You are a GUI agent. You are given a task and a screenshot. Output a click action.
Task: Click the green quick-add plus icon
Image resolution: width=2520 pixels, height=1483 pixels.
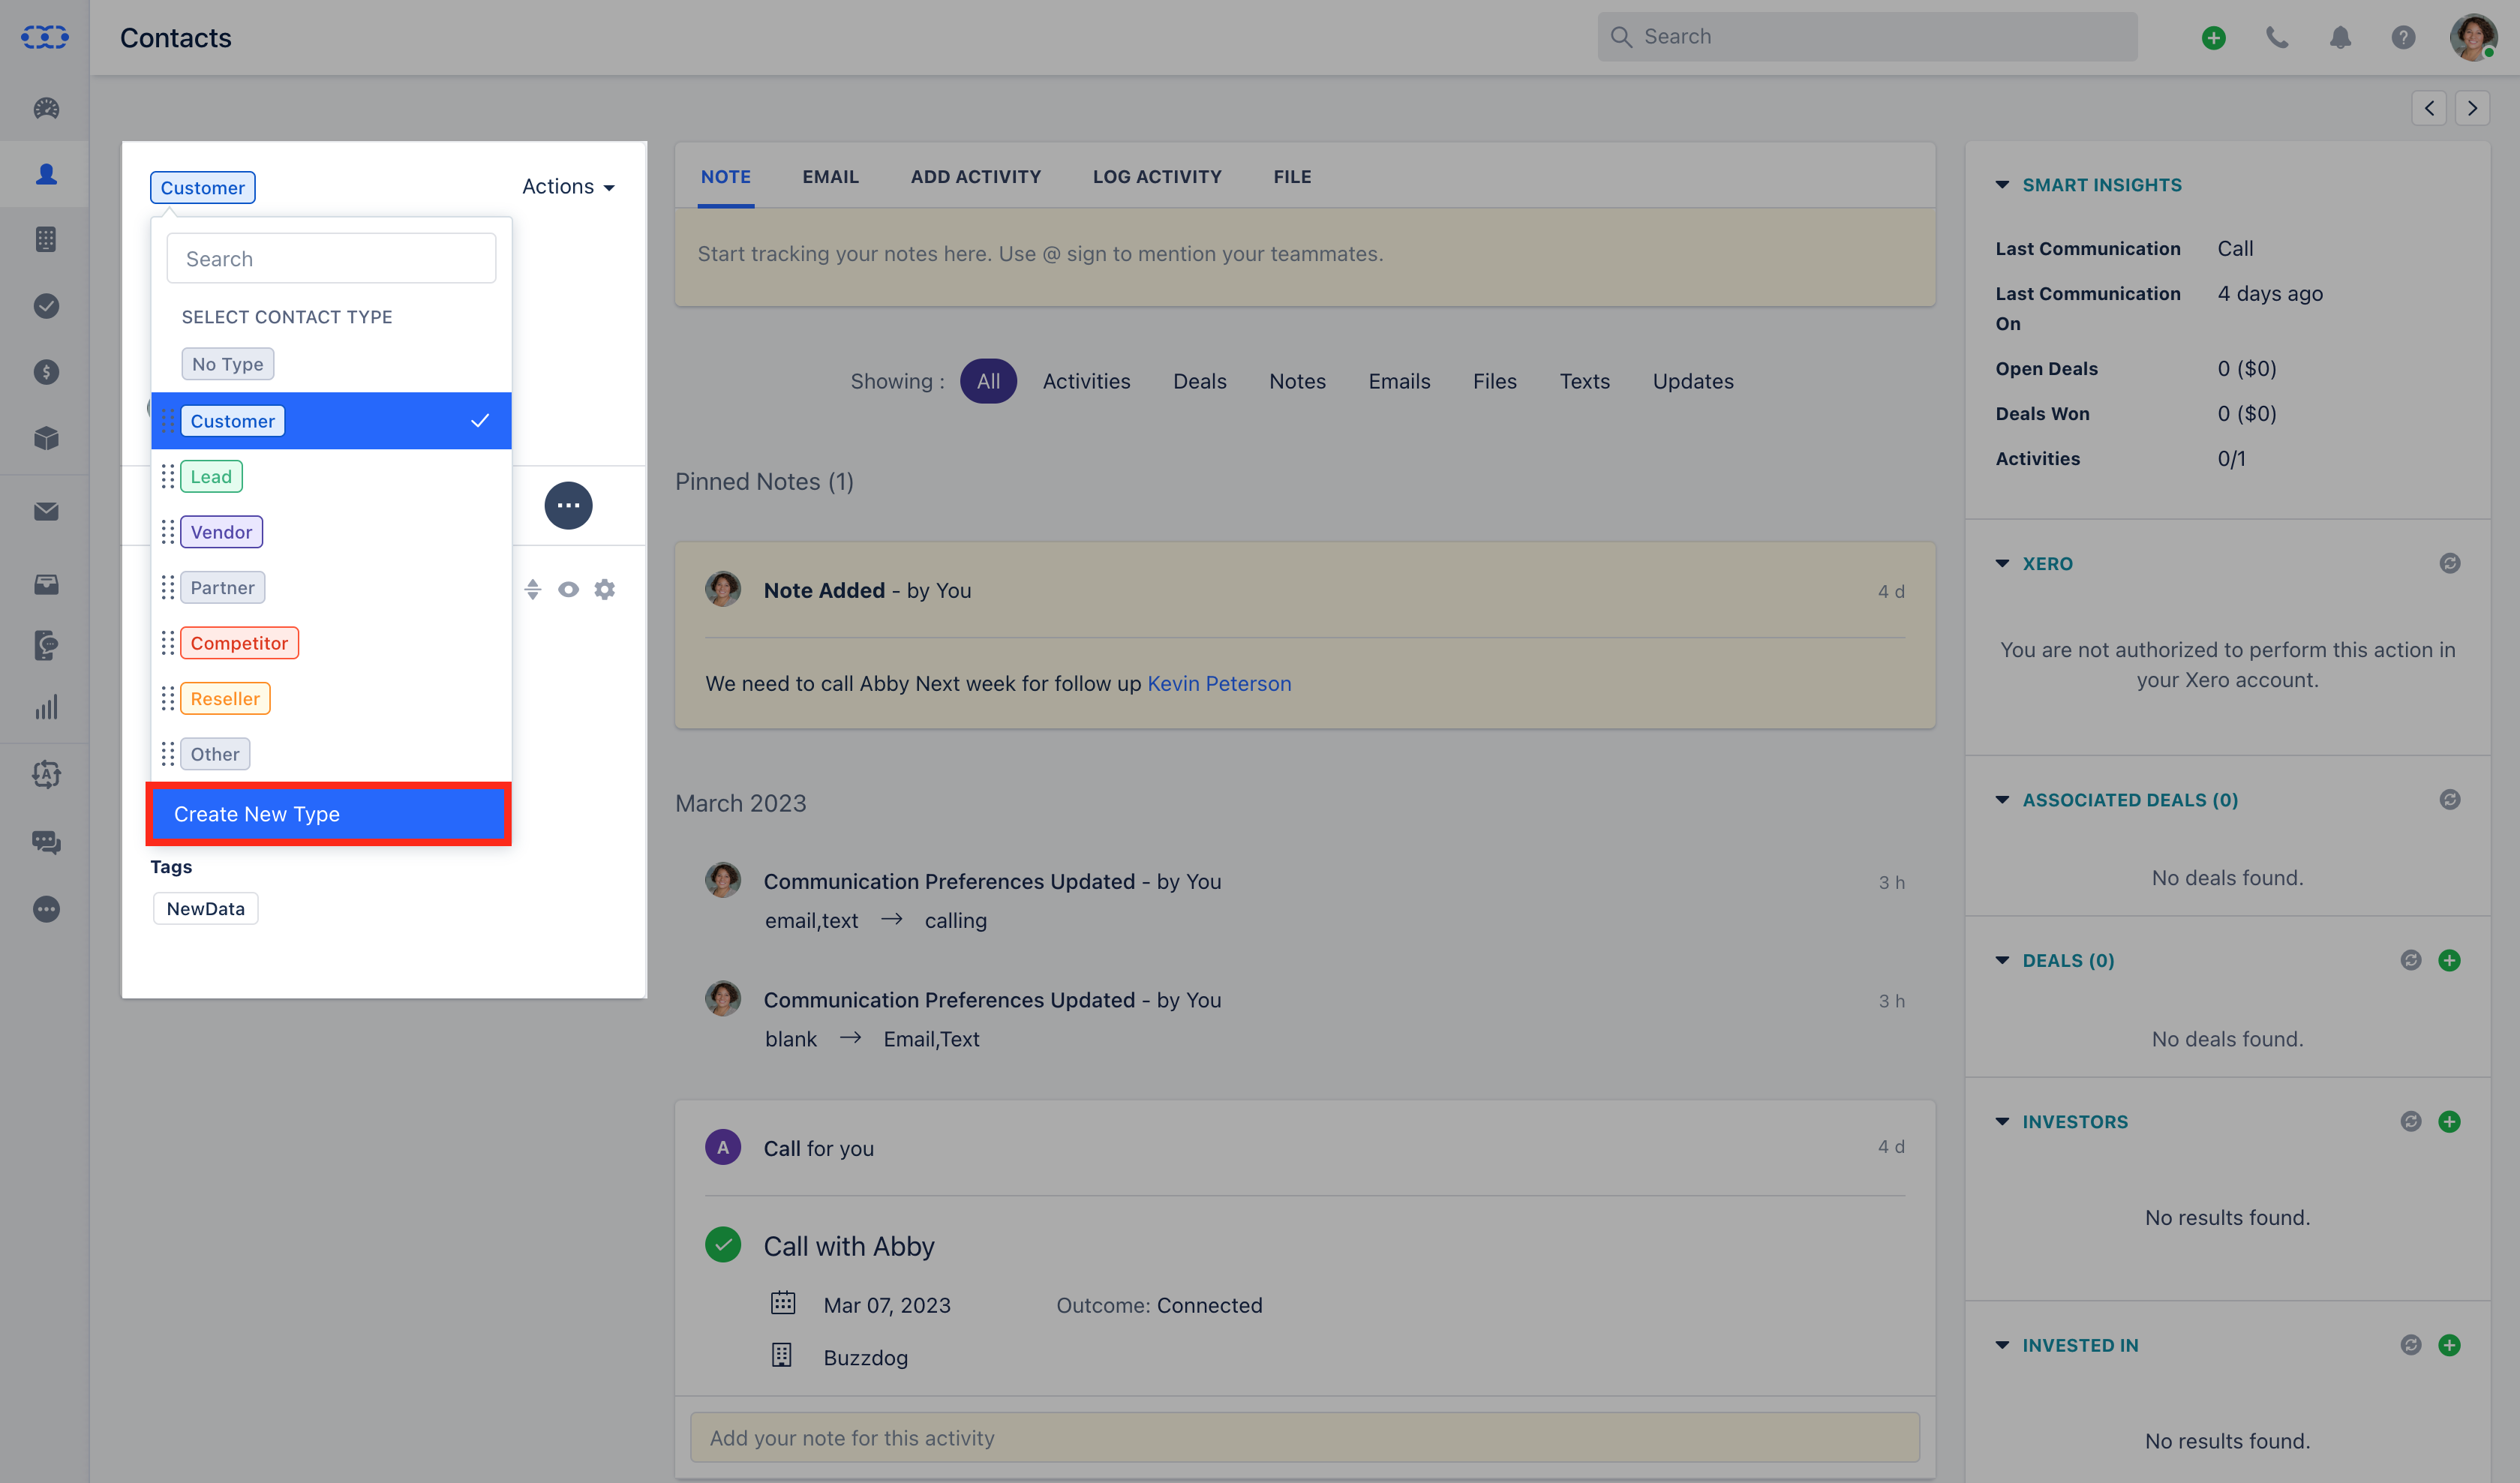(x=2213, y=38)
